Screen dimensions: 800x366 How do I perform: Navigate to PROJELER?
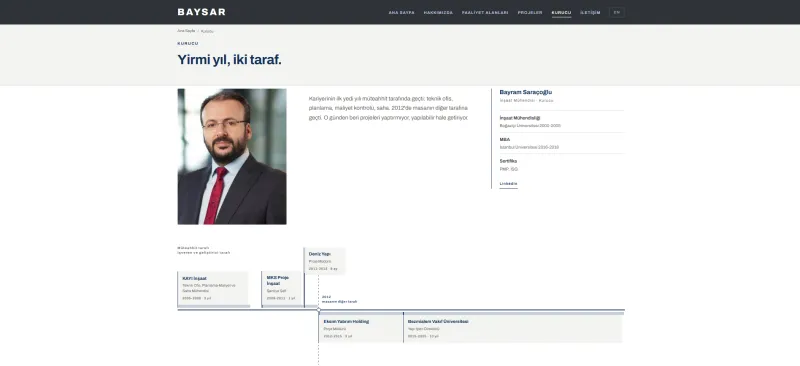coord(530,12)
